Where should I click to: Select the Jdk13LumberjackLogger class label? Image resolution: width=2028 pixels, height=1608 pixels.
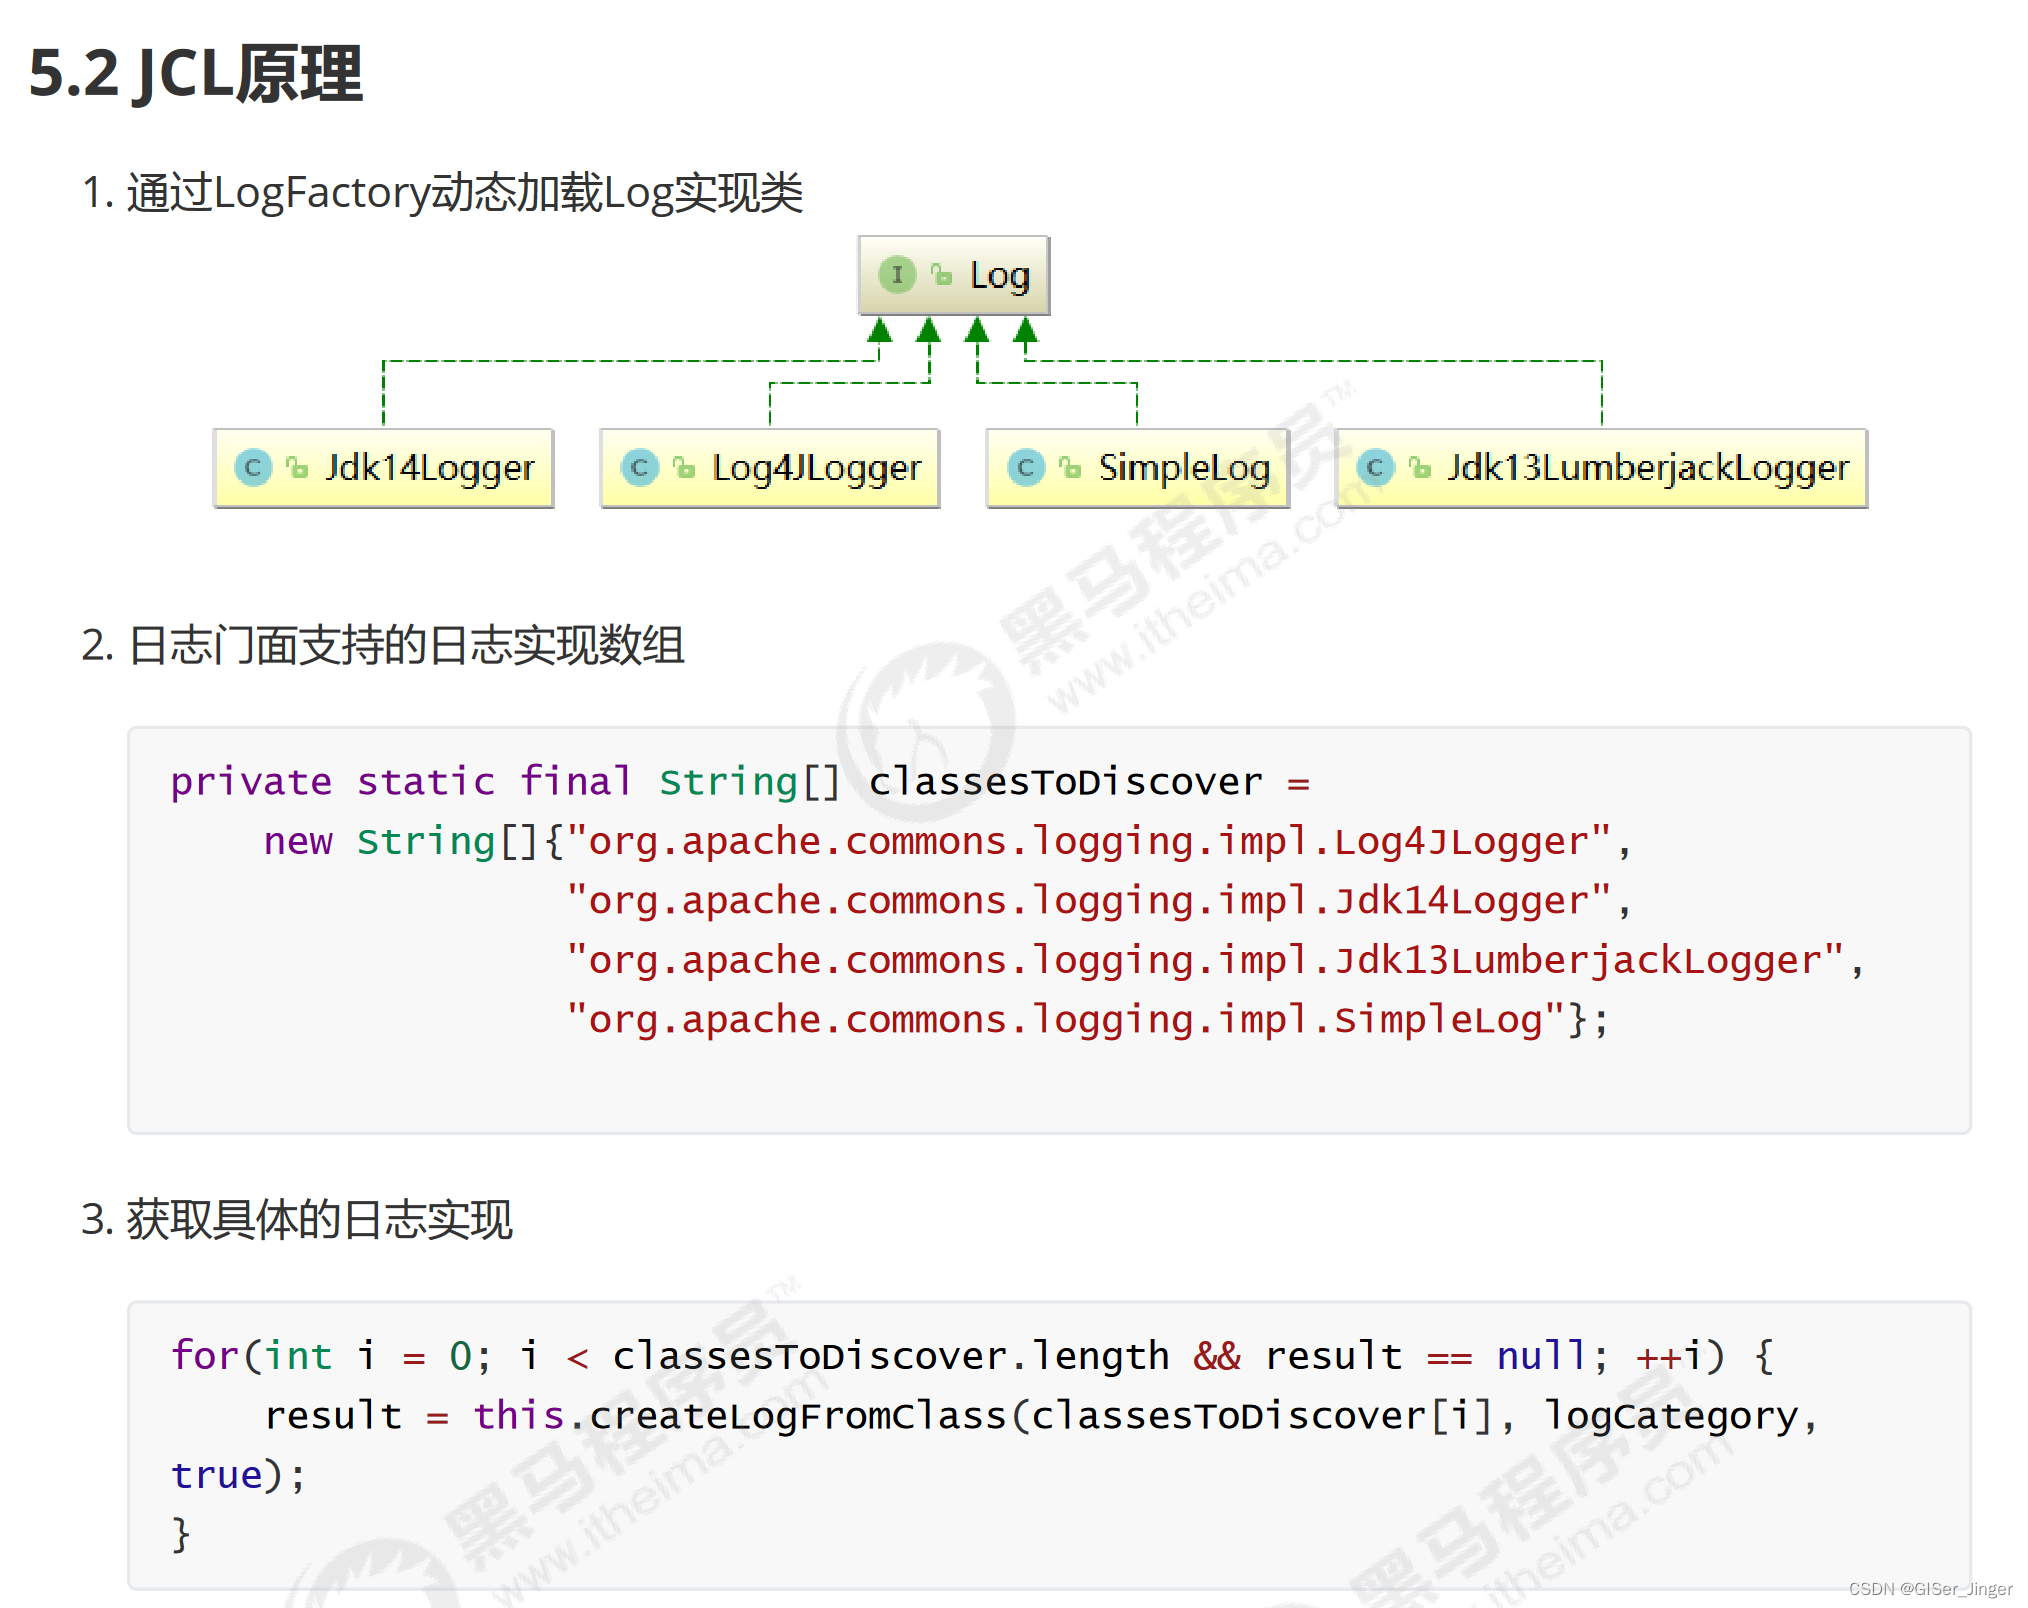pyautogui.click(x=1648, y=468)
